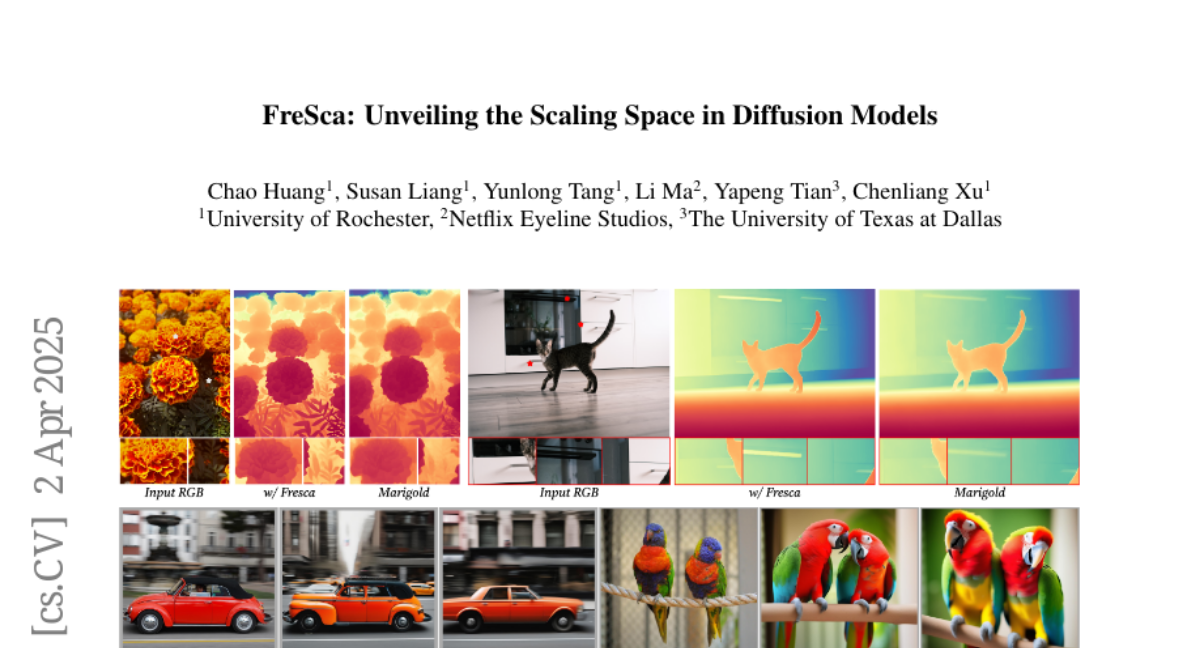The image size is (1200, 648).
Task: Select the cat depth map labeled w/ Fresca
Action: [775, 363]
